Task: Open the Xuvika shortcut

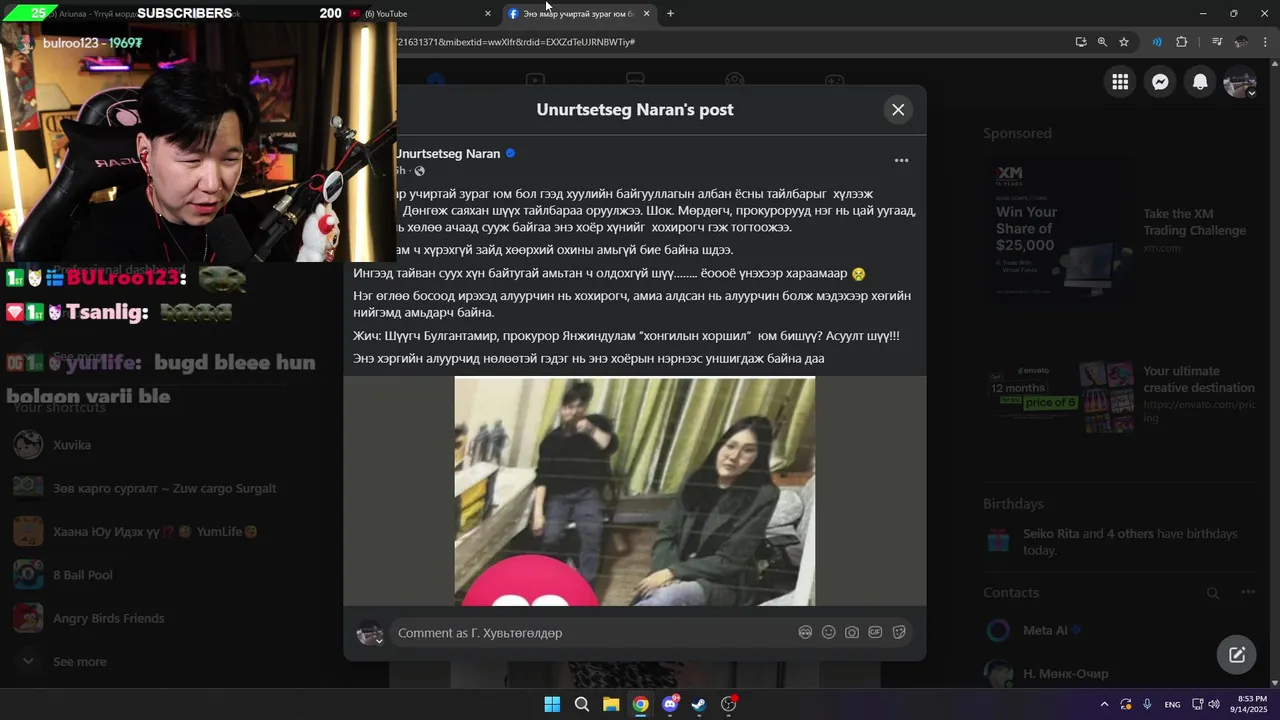Action: (72, 445)
